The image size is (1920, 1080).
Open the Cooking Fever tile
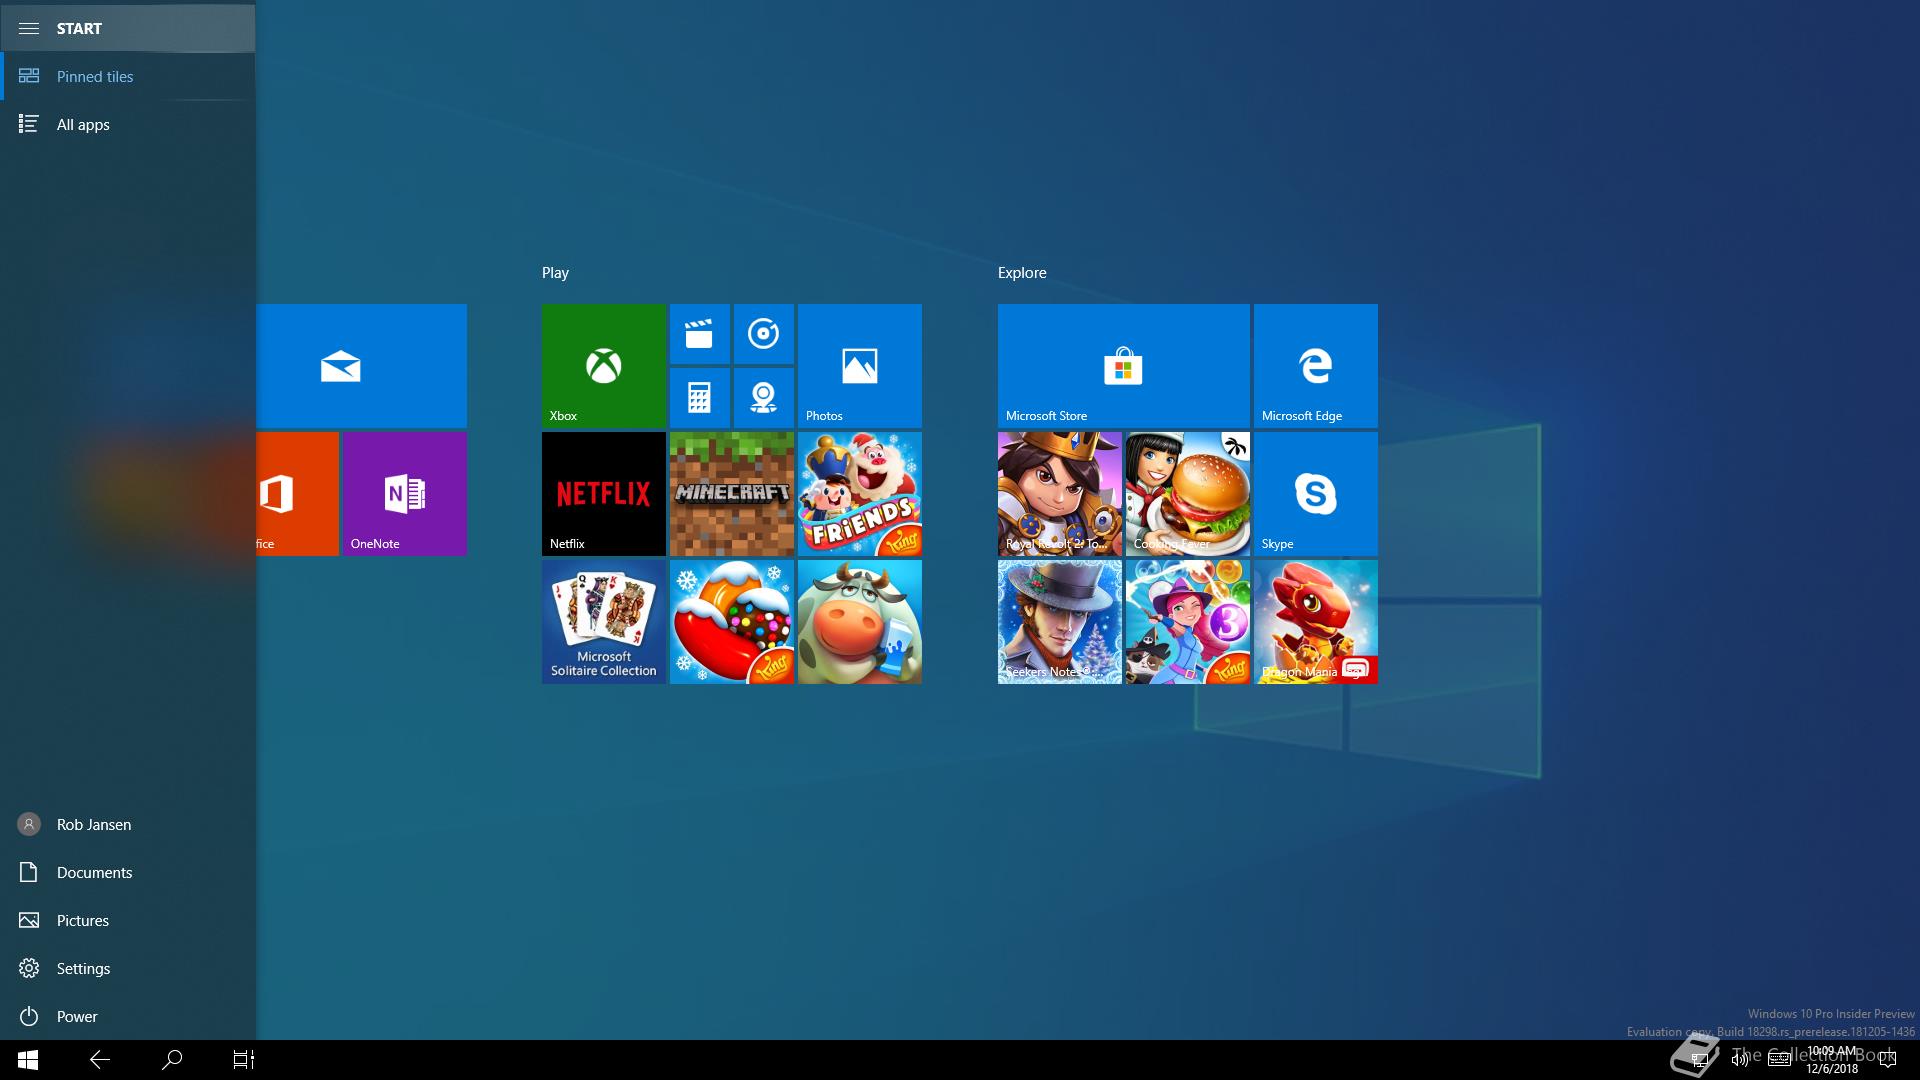(x=1187, y=494)
